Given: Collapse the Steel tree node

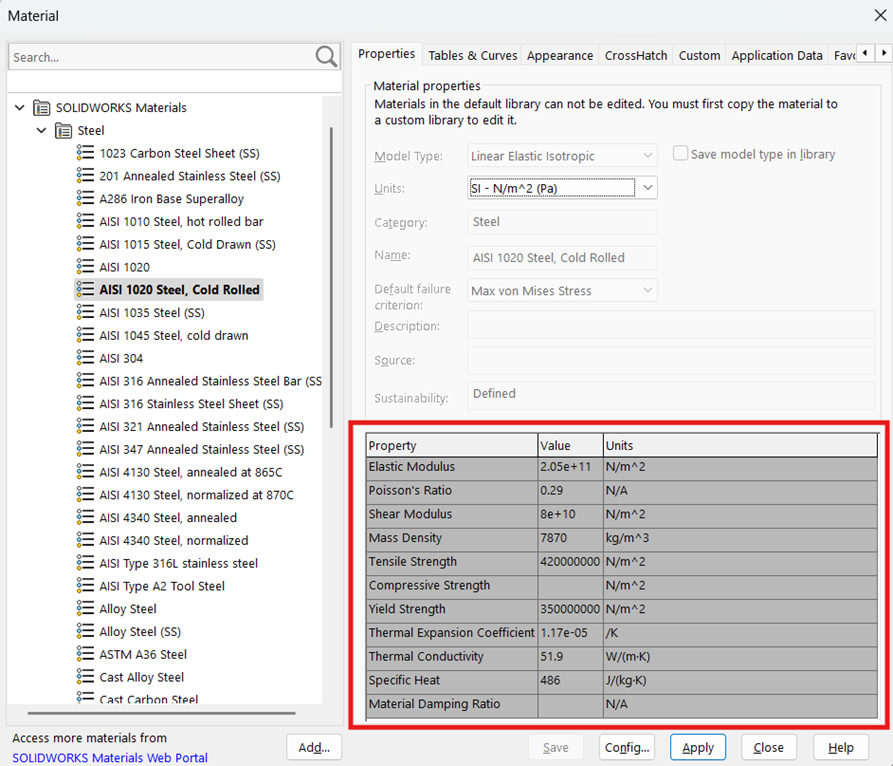Looking at the screenshot, I should pyautogui.click(x=41, y=130).
